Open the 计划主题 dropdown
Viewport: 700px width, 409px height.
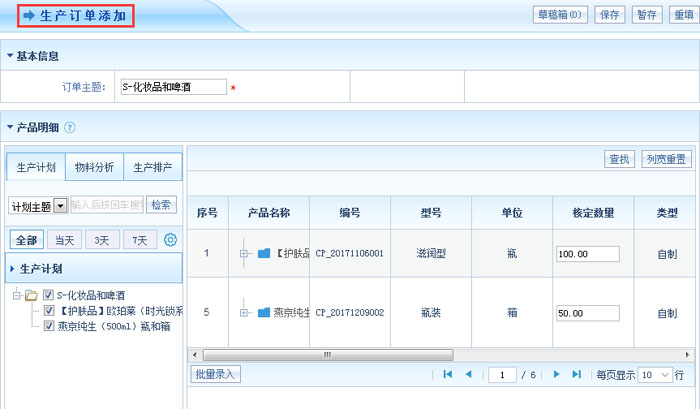(60, 205)
